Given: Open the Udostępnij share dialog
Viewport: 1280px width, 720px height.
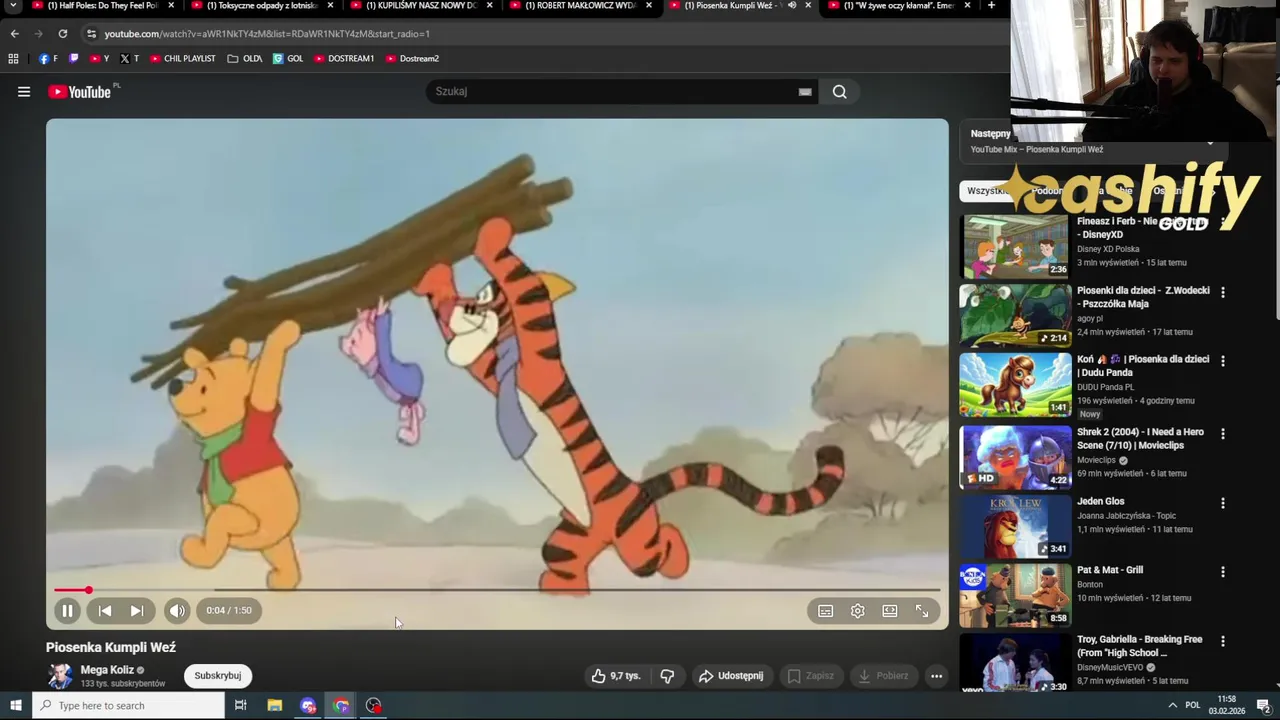Looking at the screenshot, I should pyautogui.click(x=731, y=676).
